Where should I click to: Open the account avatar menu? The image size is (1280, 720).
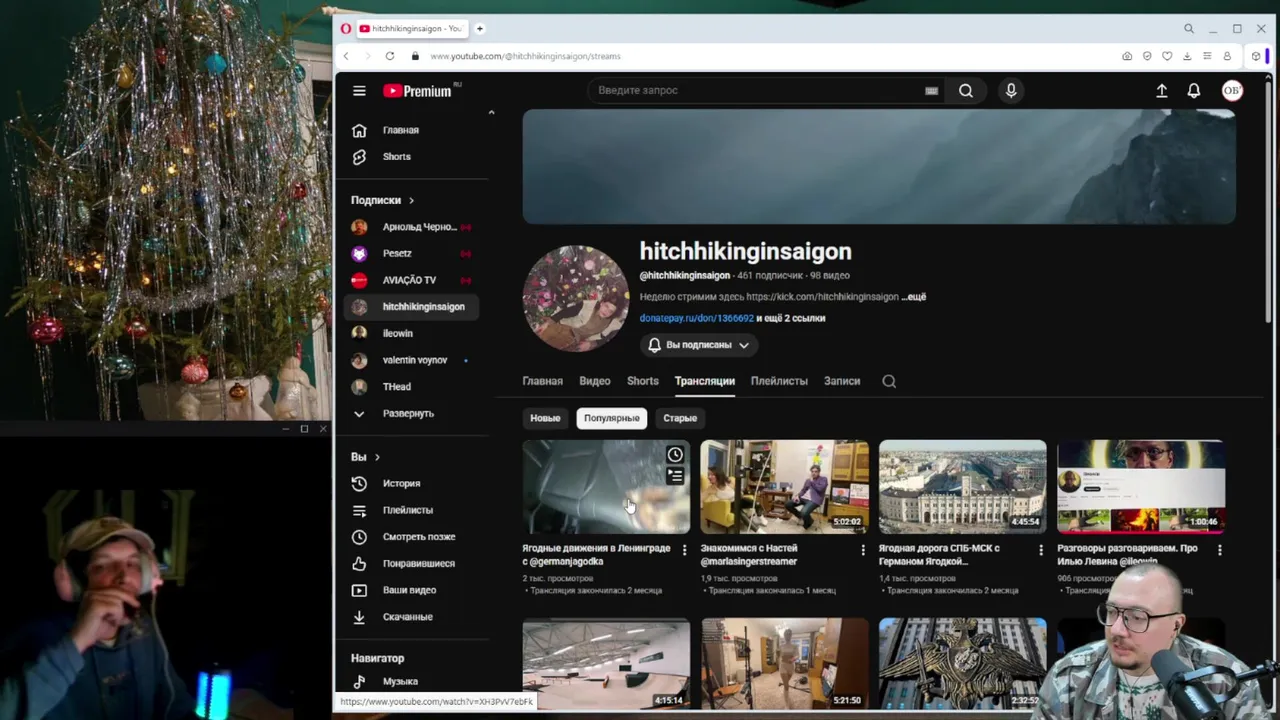click(1232, 91)
